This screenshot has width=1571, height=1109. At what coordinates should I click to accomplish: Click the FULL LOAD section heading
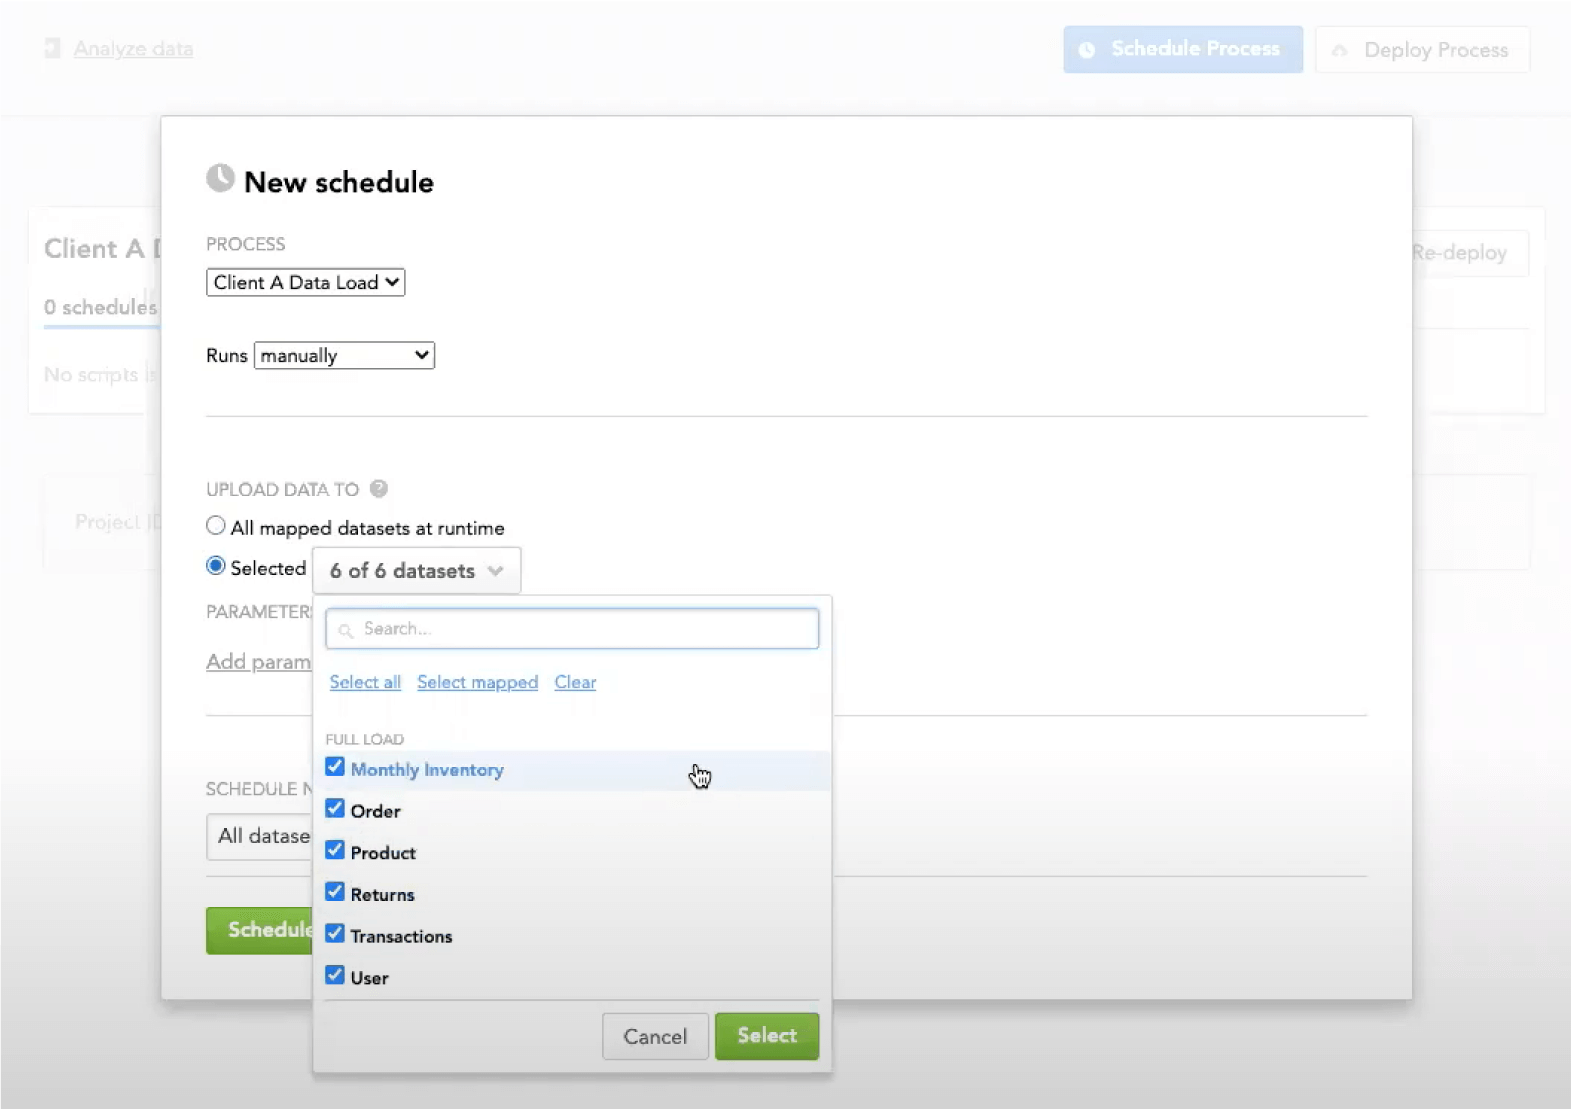(x=365, y=739)
